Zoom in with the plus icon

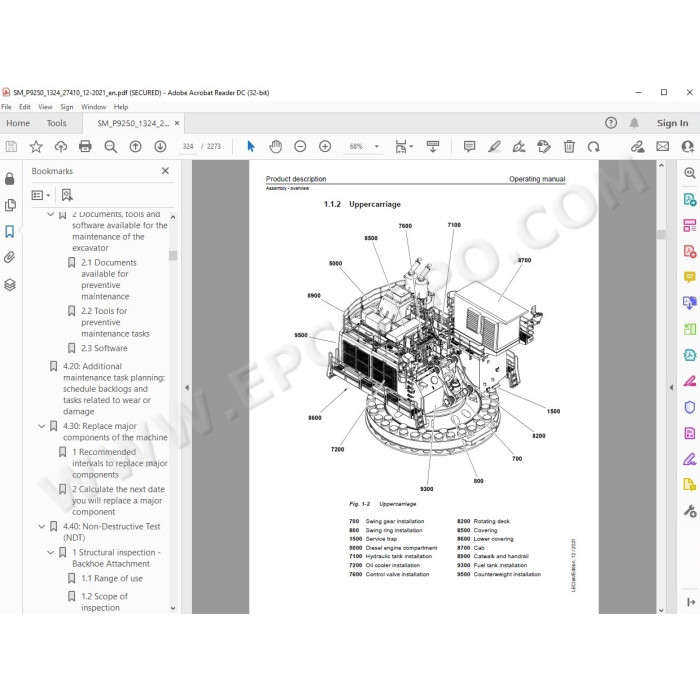coord(325,146)
